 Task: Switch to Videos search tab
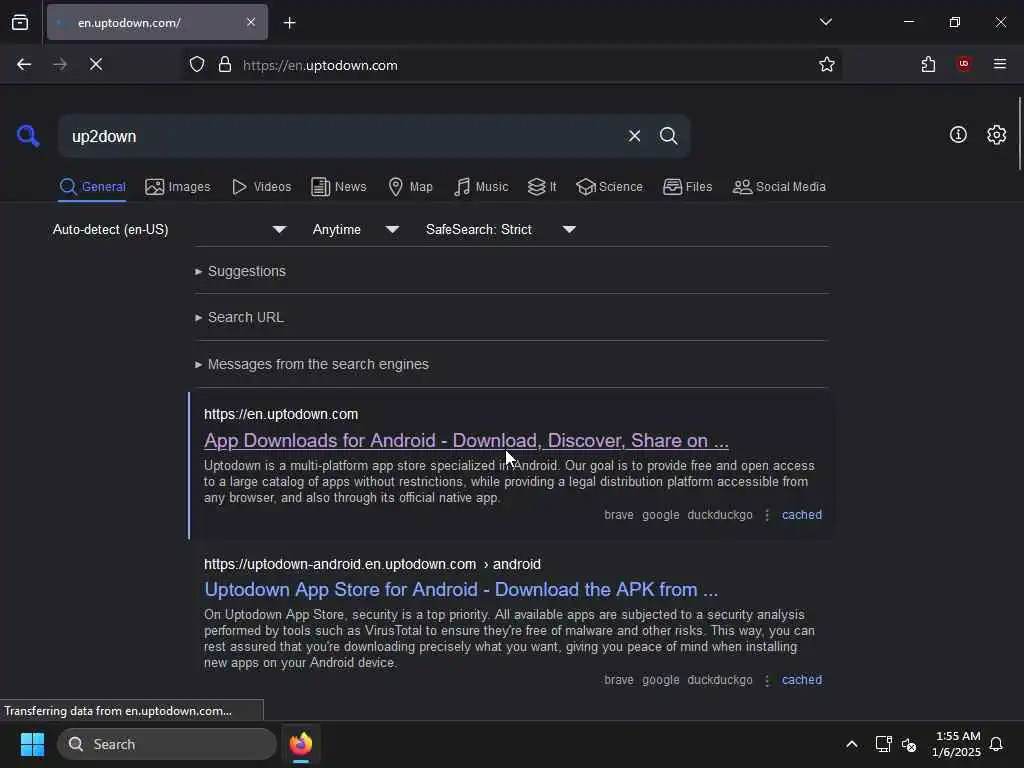261,187
